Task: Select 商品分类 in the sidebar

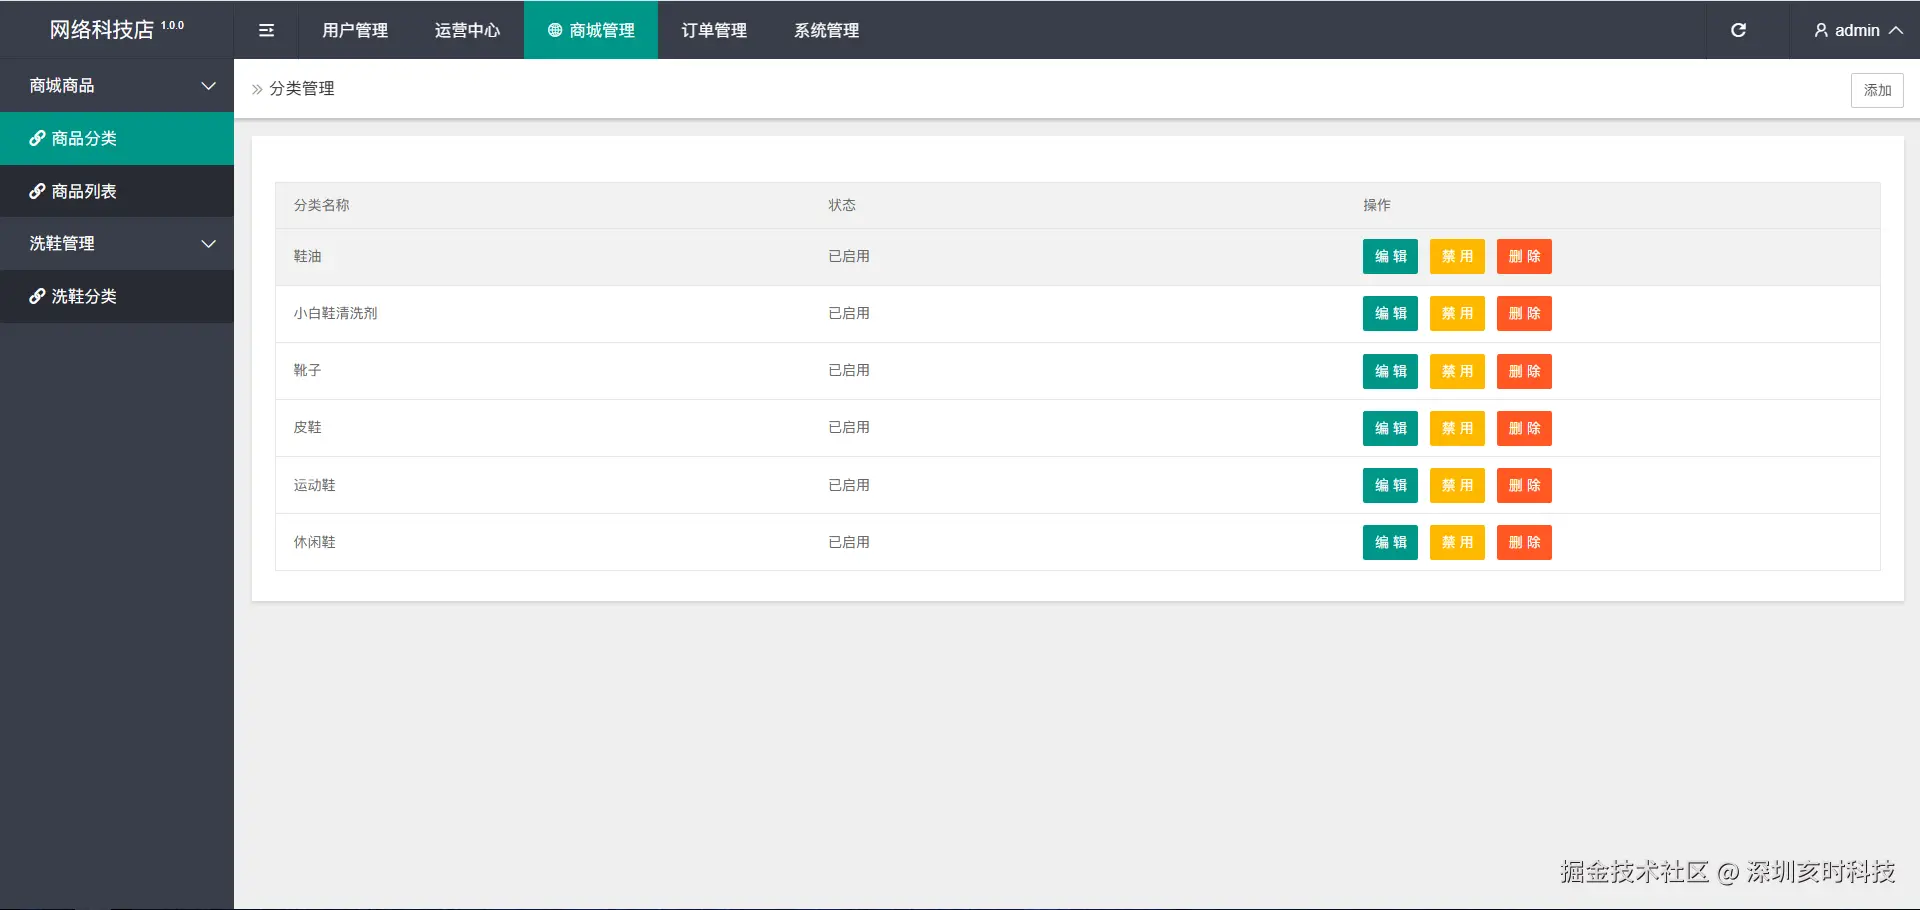Action: (x=117, y=138)
